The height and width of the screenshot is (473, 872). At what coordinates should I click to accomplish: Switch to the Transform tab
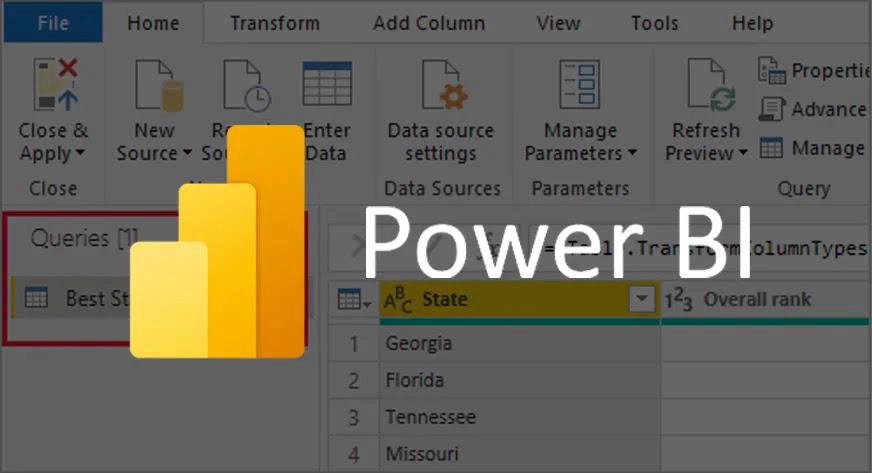pos(274,22)
